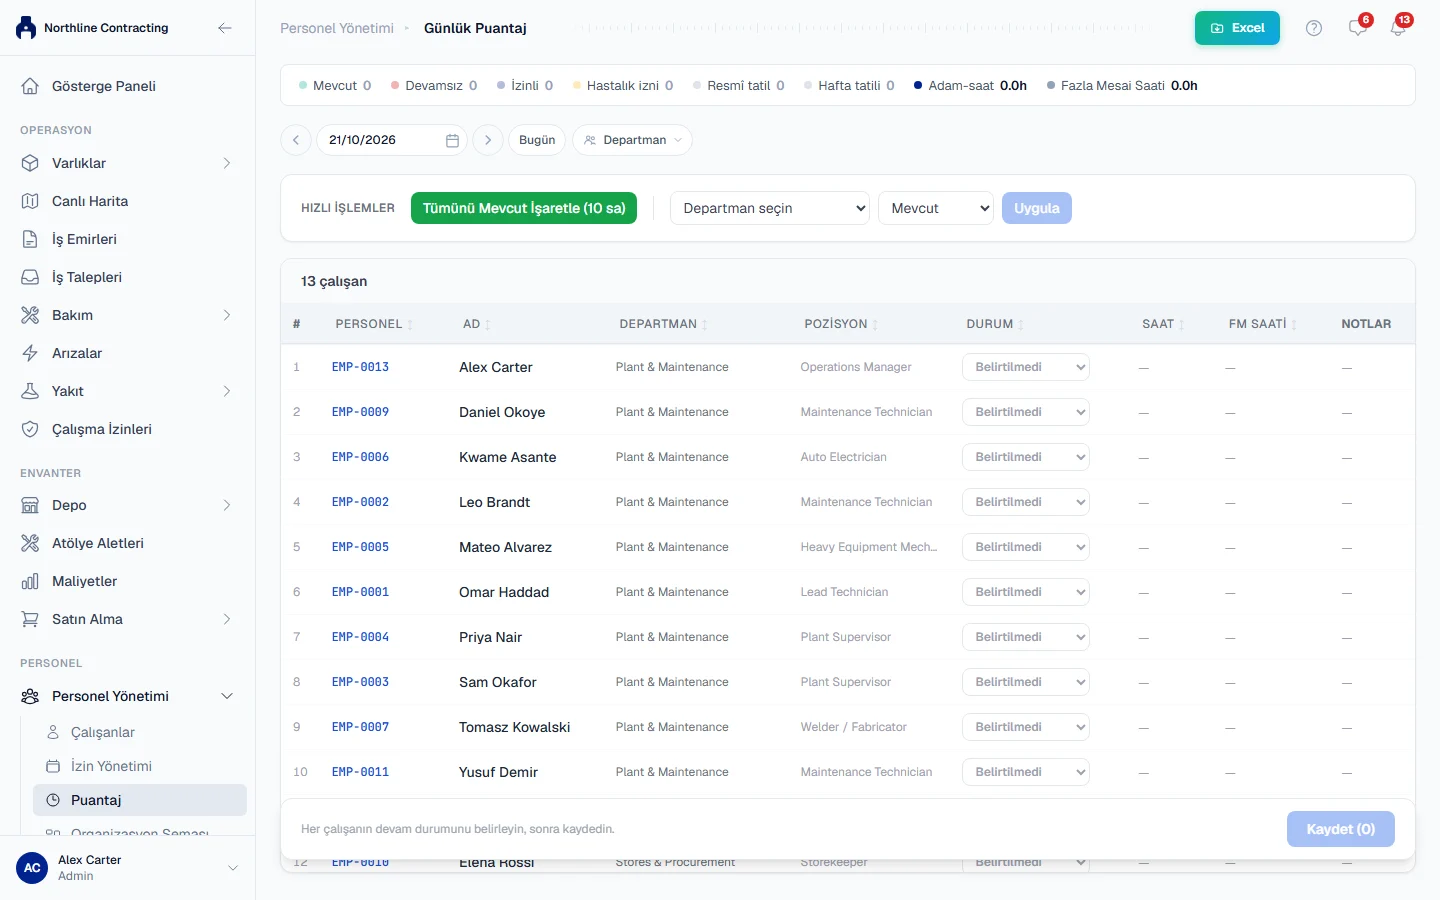The image size is (1440, 900).
Task: Open Canlı Harita map icon
Action: tap(30, 201)
